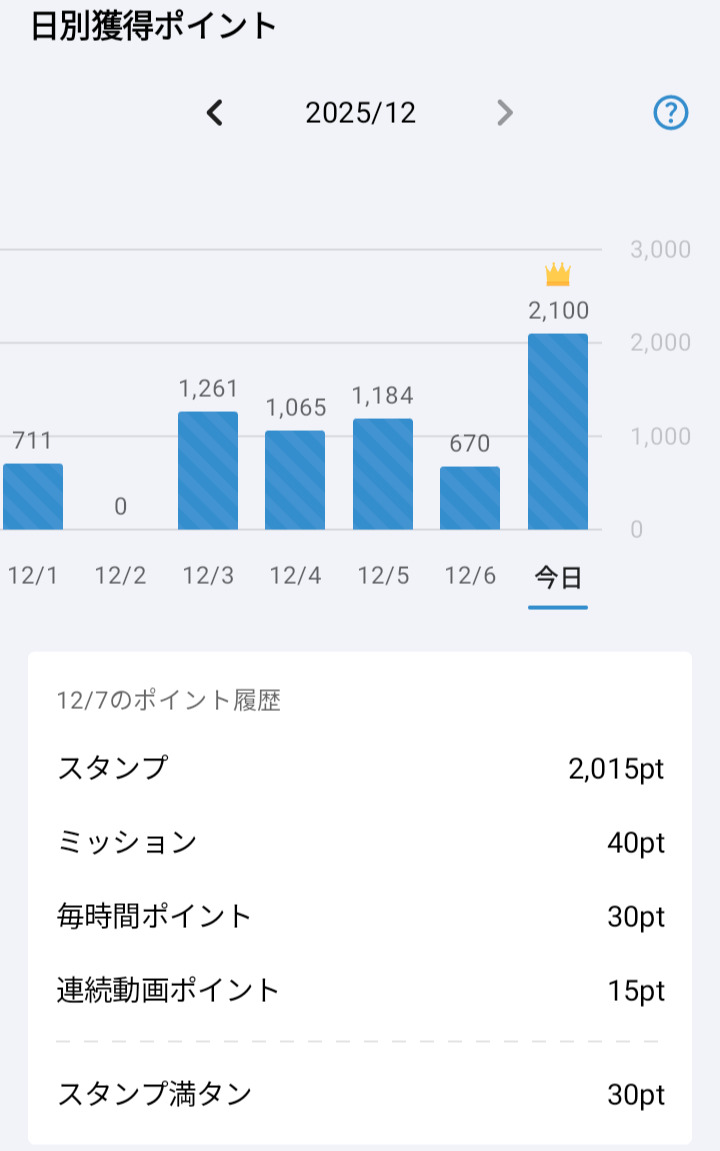Image resolution: width=720 pixels, height=1151 pixels.
Task: Open the 毎時間ポイント 30pt row
Action: [x=360, y=916]
